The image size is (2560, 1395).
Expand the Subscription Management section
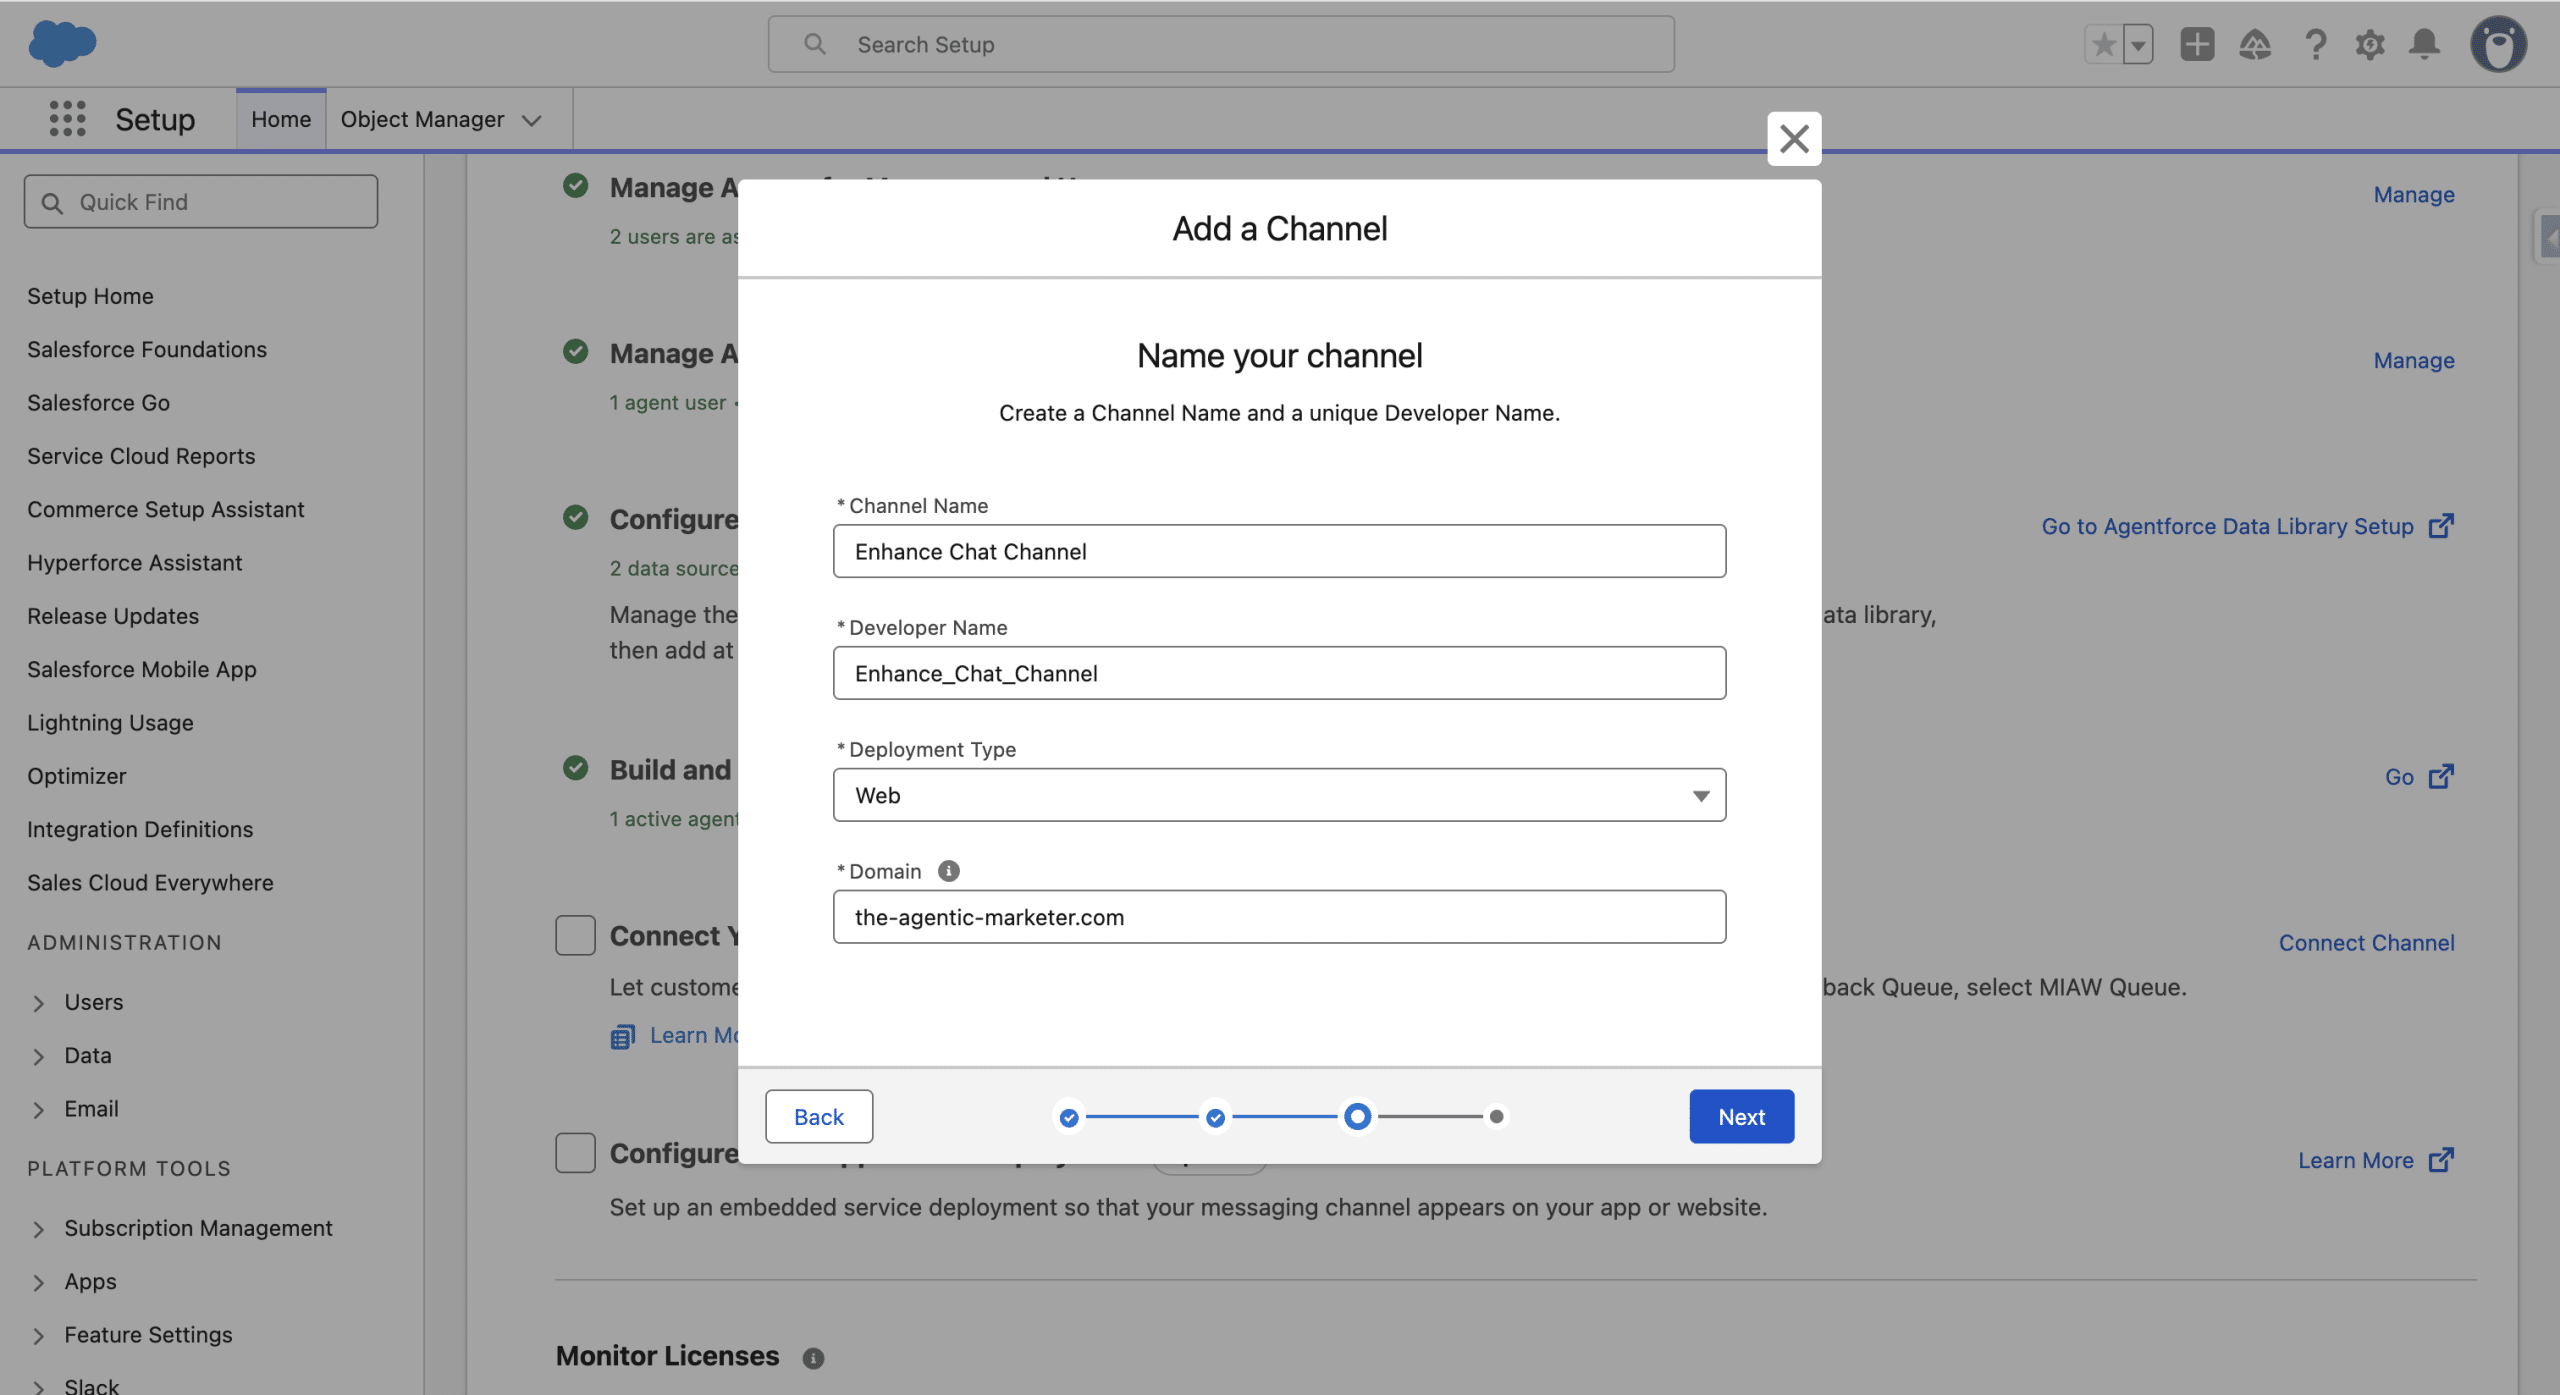coord(38,1228)
